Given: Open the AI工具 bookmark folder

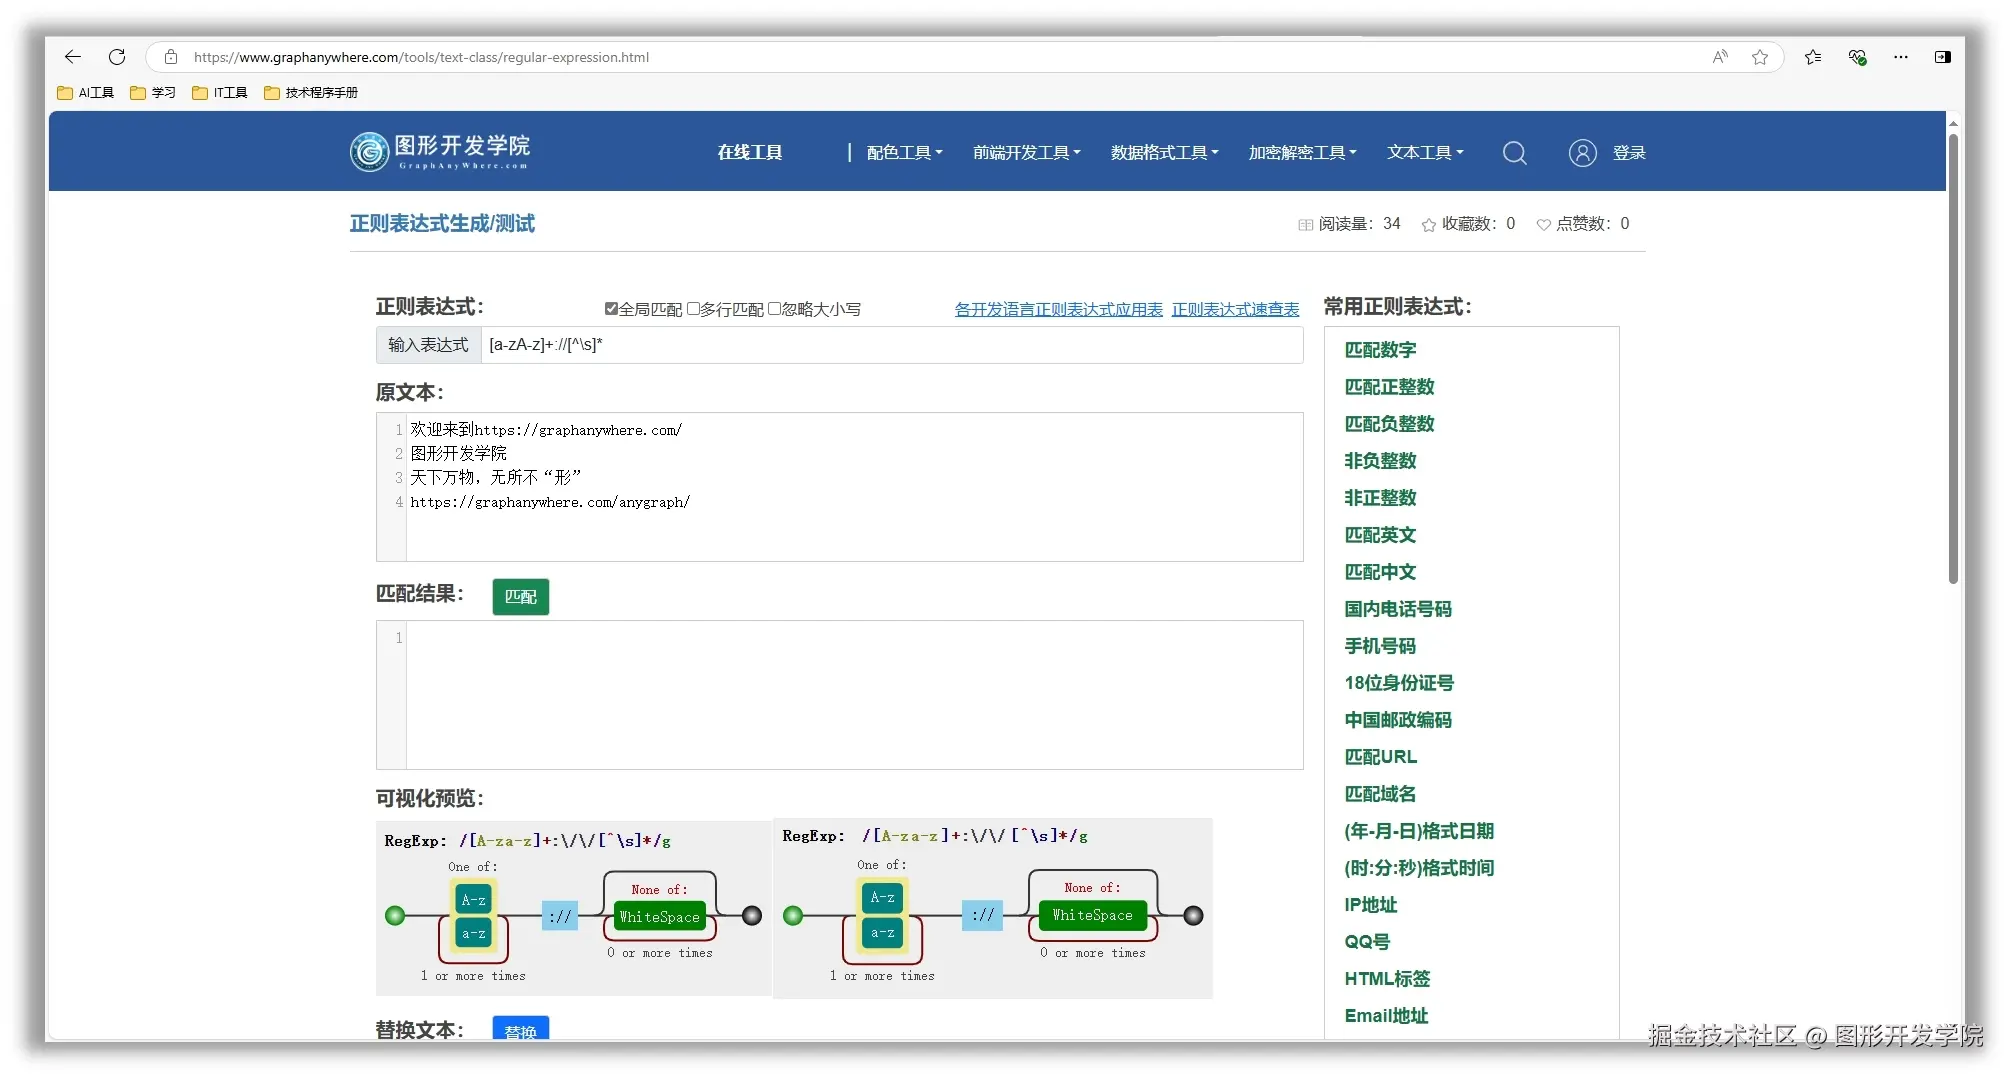Looking at the screenshot, I should tap(86, 93).
